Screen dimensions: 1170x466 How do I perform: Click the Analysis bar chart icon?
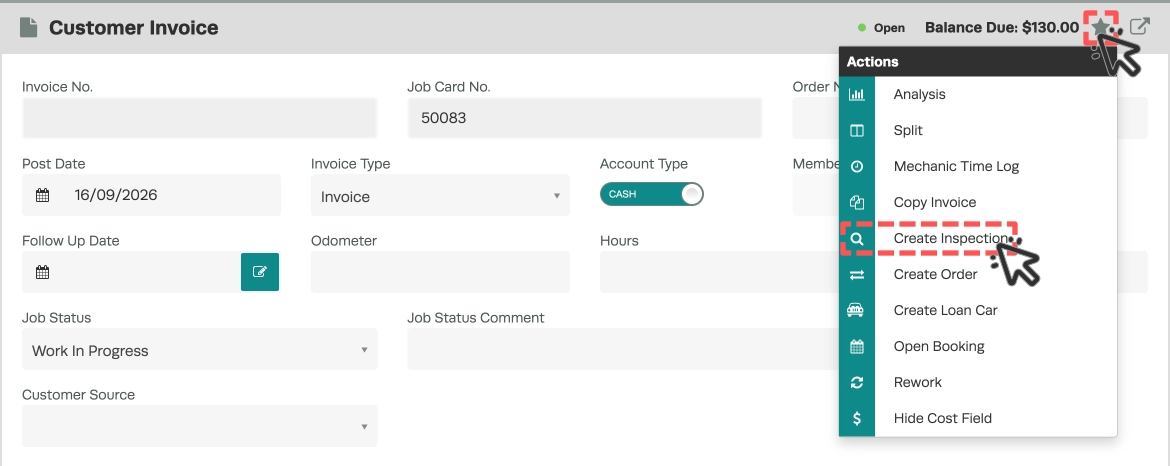pos(857,94)
